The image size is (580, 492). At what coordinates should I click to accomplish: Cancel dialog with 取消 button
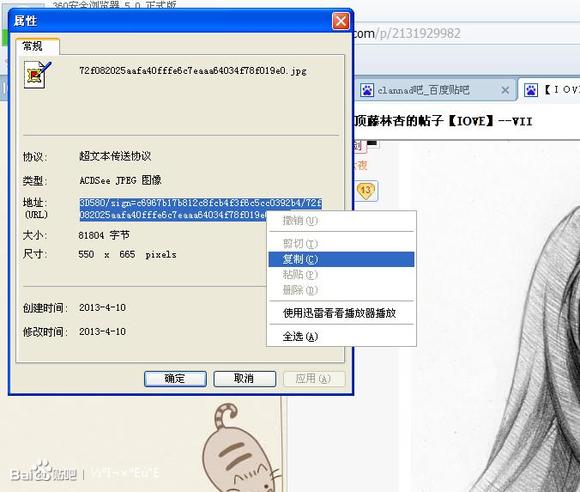245,379
